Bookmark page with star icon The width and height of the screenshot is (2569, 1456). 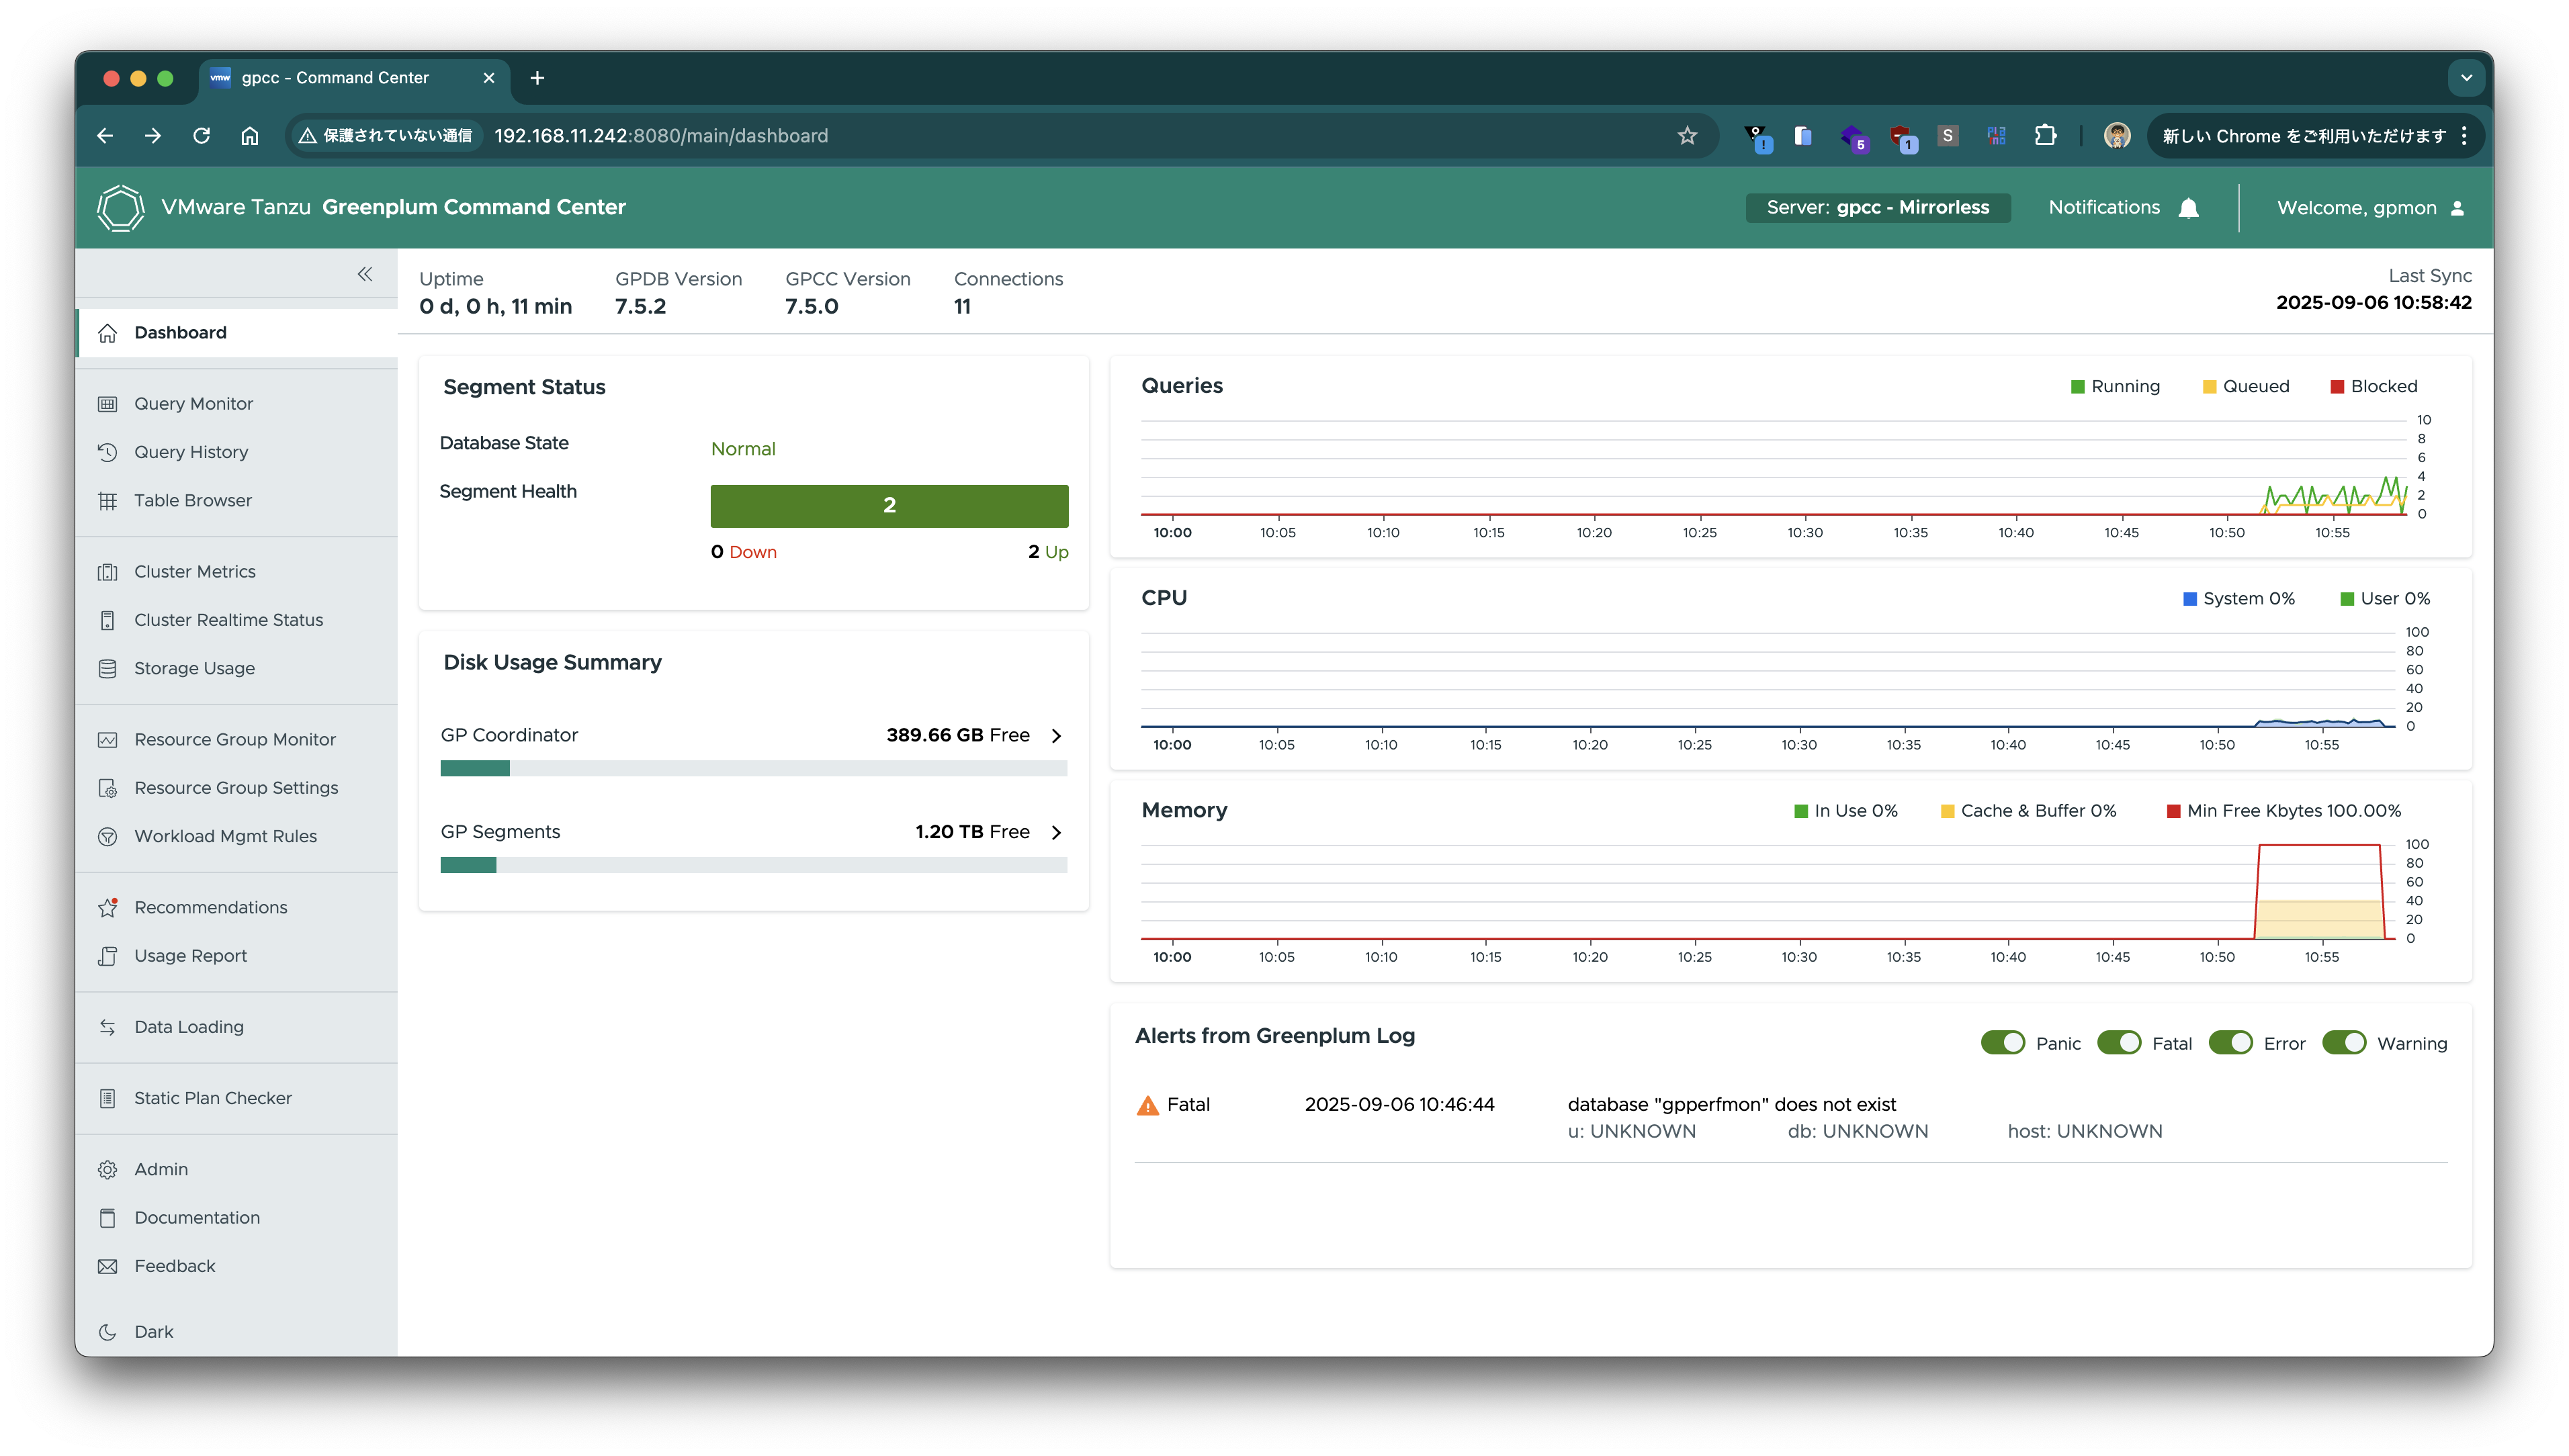pyautogui.click(x=1687, y=136)
